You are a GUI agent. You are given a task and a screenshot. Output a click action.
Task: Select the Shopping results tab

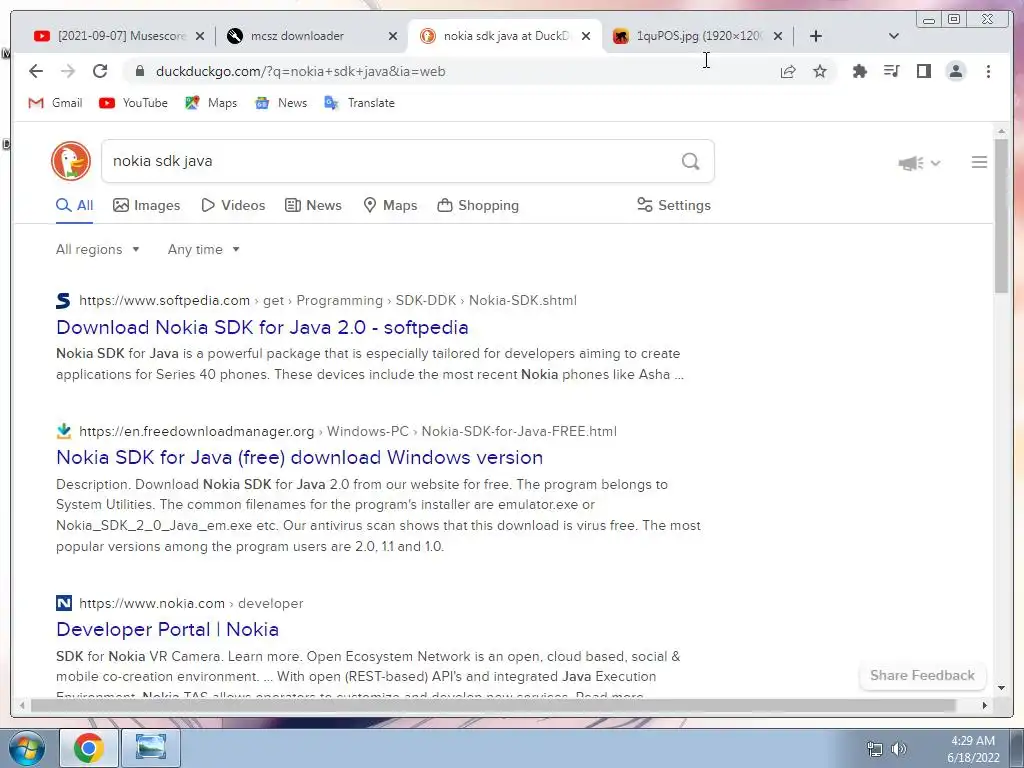coord(478,205)
